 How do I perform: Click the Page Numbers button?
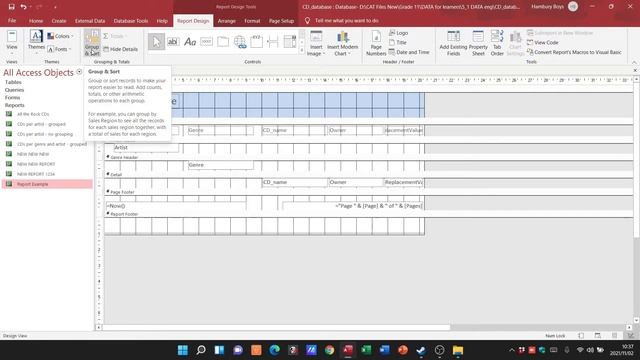[x=376, y=44]
